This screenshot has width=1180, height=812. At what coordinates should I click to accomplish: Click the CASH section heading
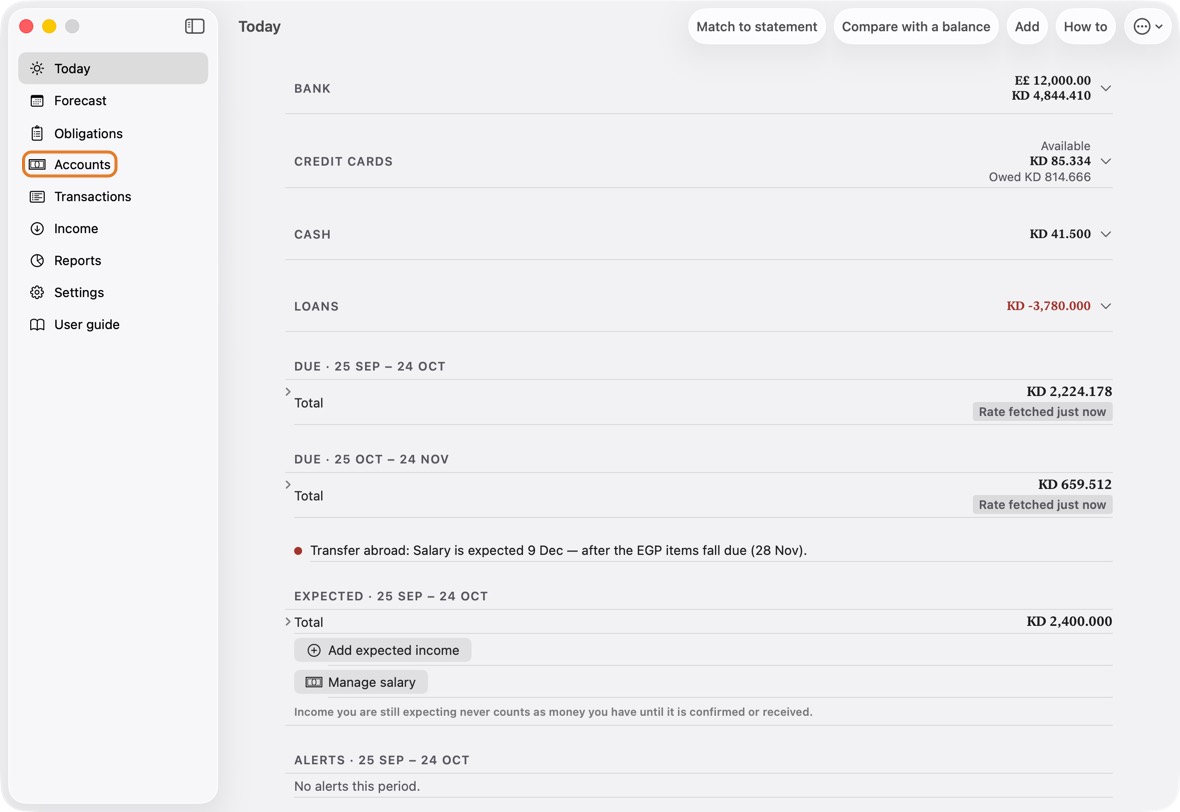pos(312,235)
